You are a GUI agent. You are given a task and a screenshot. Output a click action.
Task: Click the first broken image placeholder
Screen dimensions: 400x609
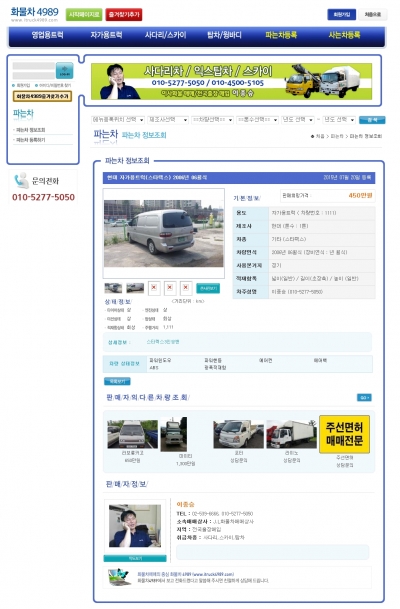[x=154, y=288]
